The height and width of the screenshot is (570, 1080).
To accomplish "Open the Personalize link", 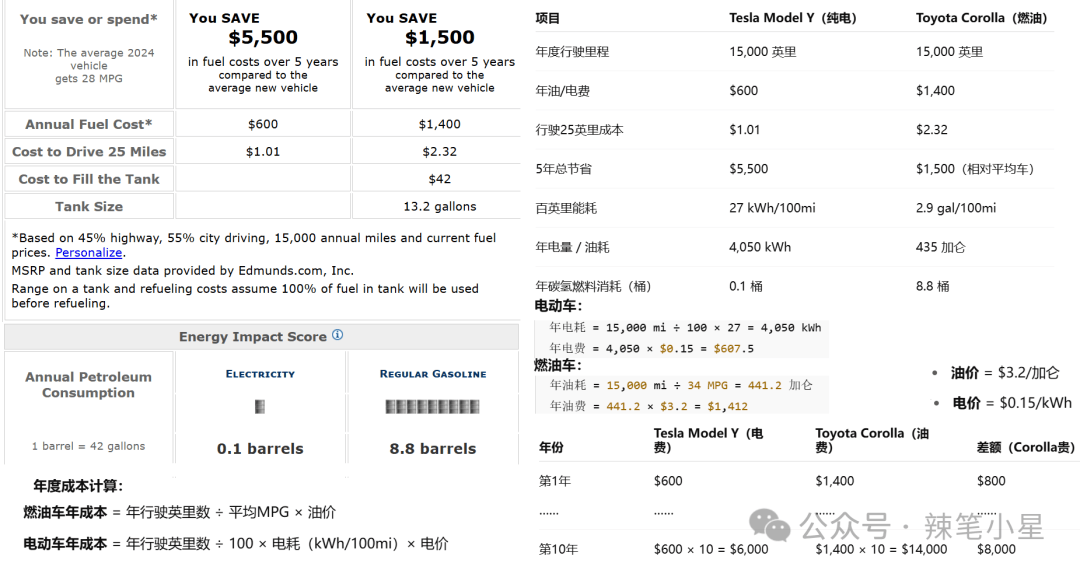I will [x=88, y=253].
